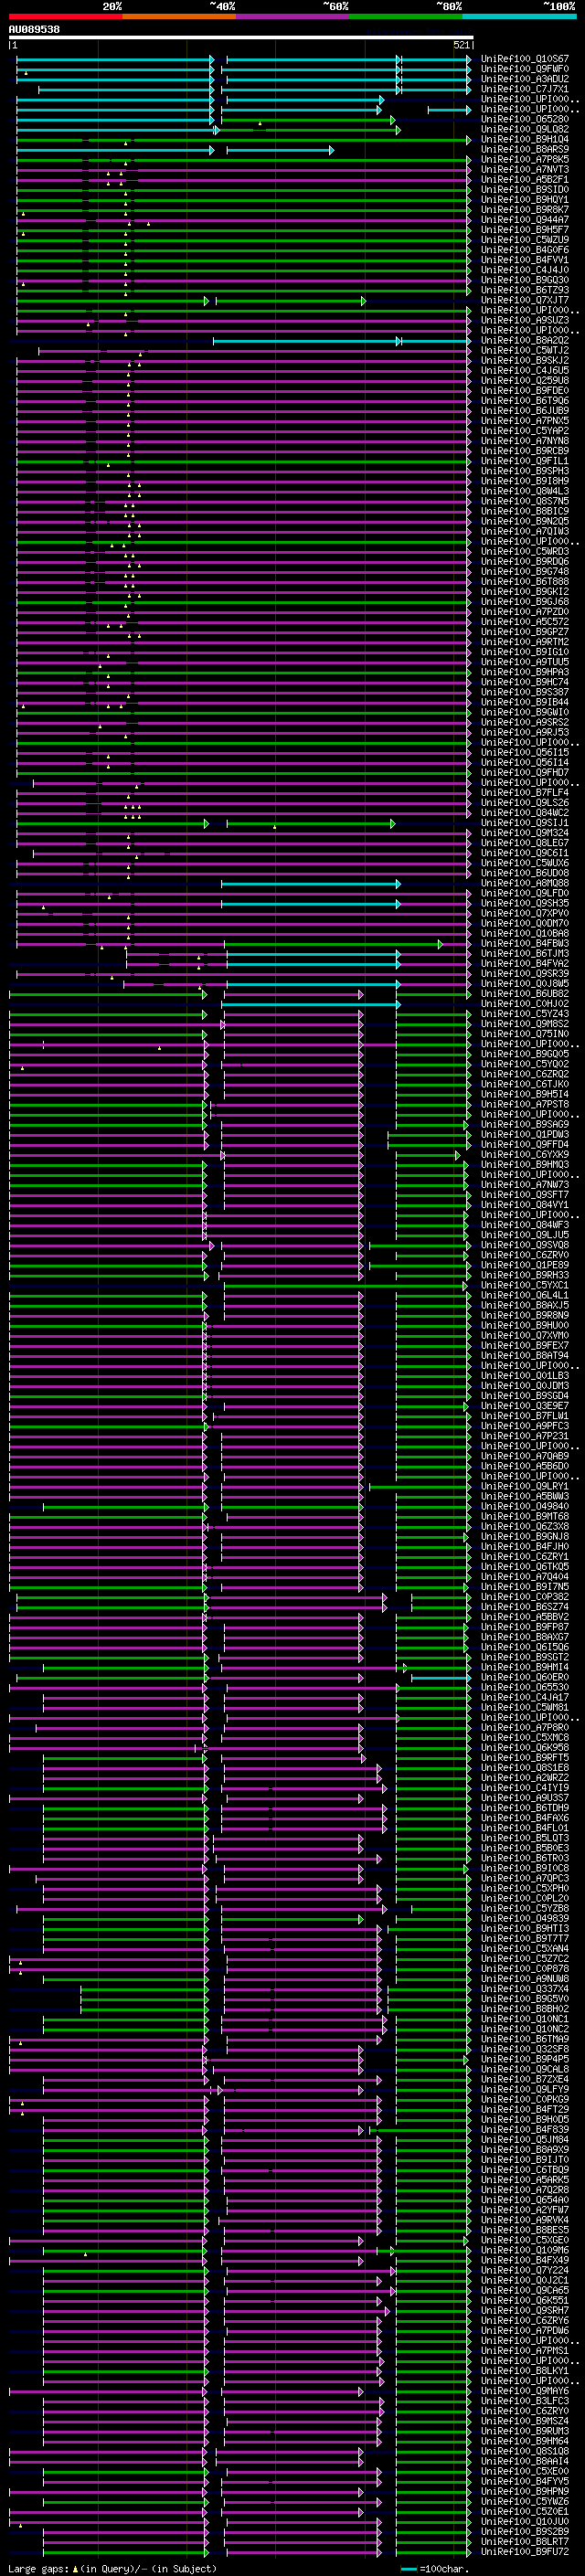The width and height of the screenshot is (585, 2576).
Task: Select hit UniRef100_A5B2F1
Action: point(525,179)
